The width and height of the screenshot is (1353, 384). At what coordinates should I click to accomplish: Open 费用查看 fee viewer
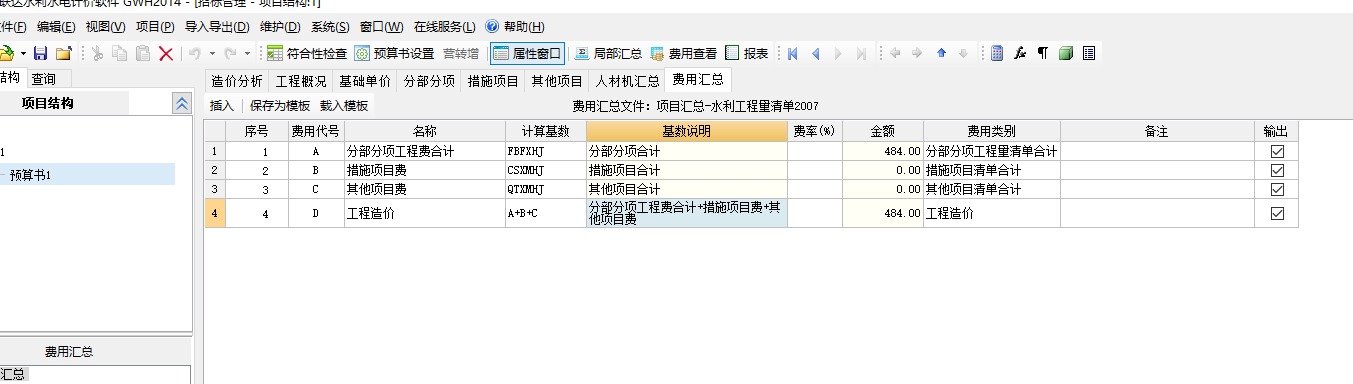[684, 53]
